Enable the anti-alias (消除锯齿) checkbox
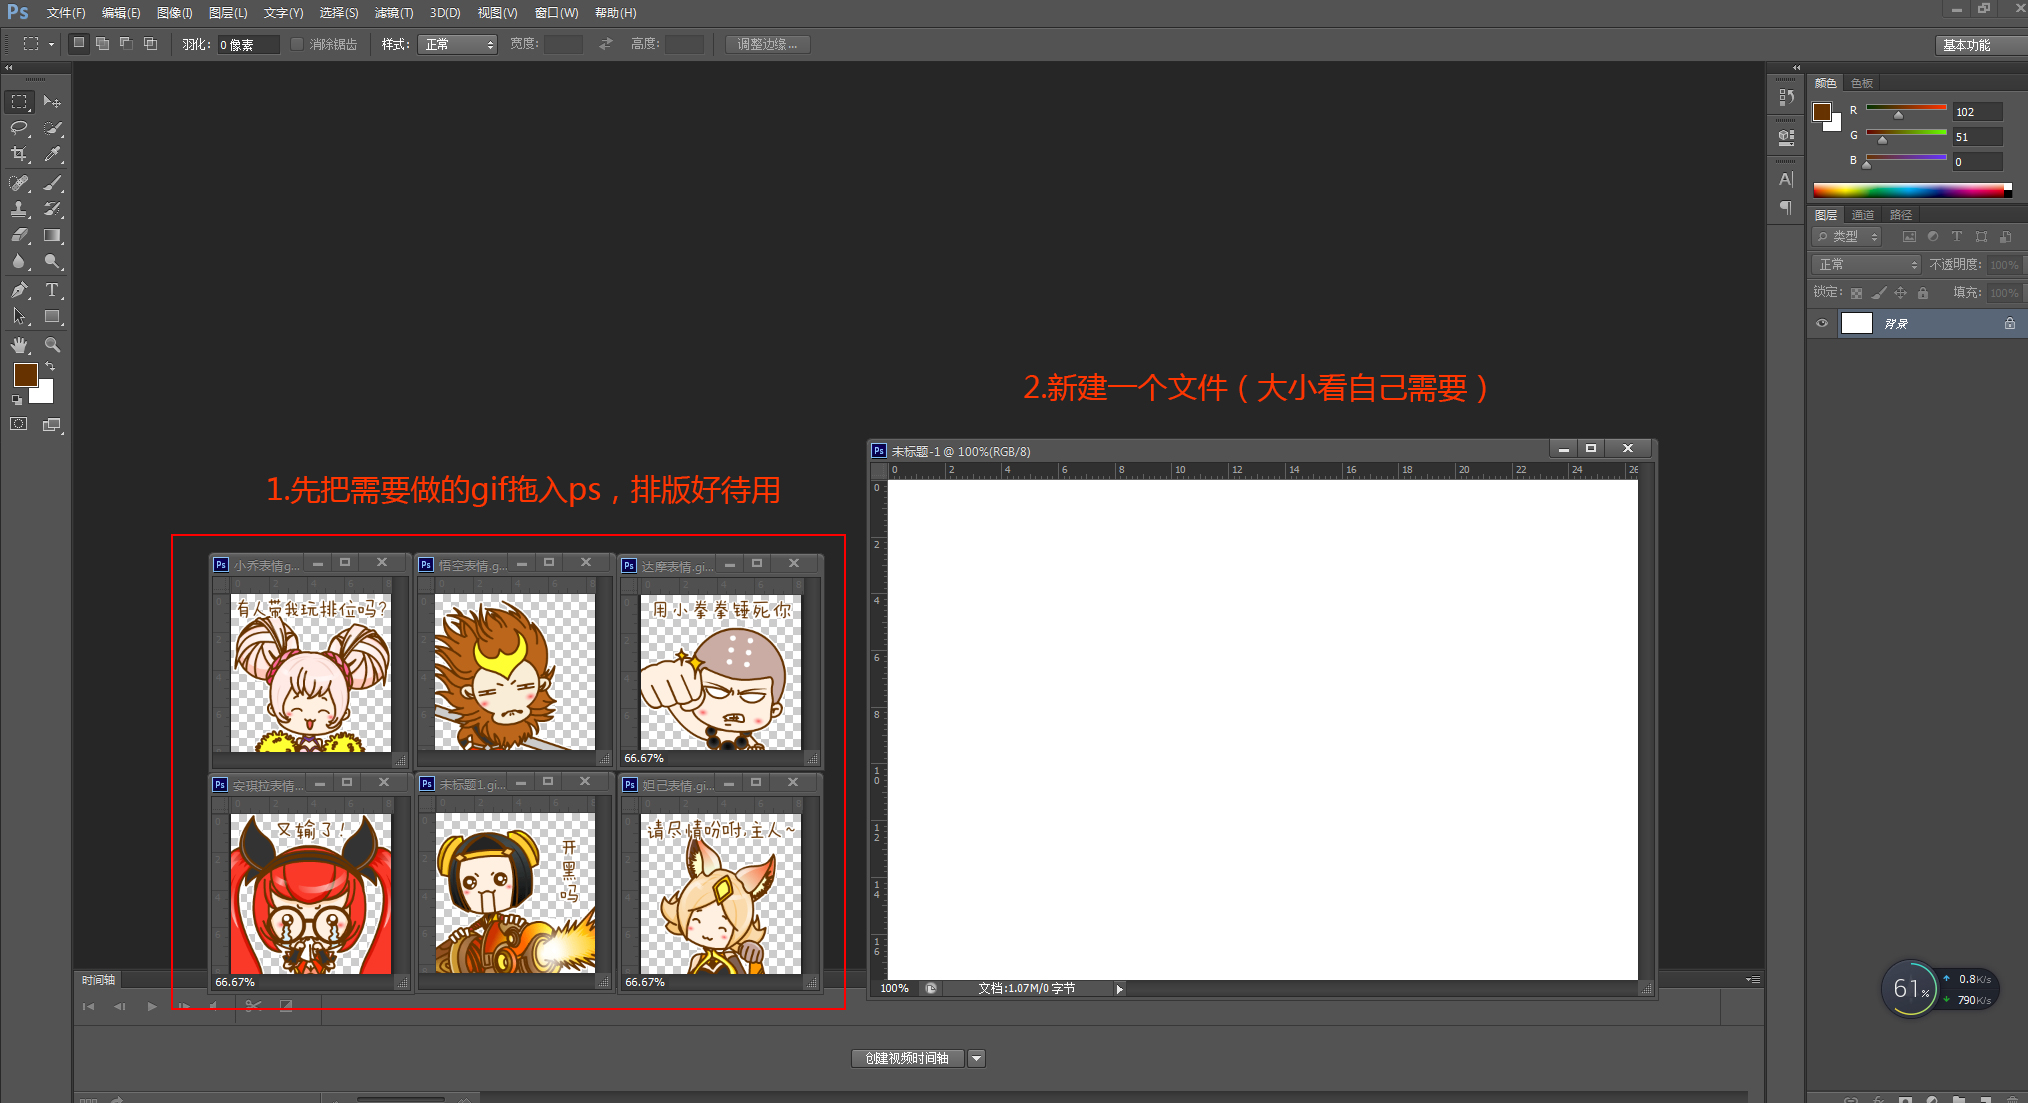Screen dimensions: 2028x1103 297,44
